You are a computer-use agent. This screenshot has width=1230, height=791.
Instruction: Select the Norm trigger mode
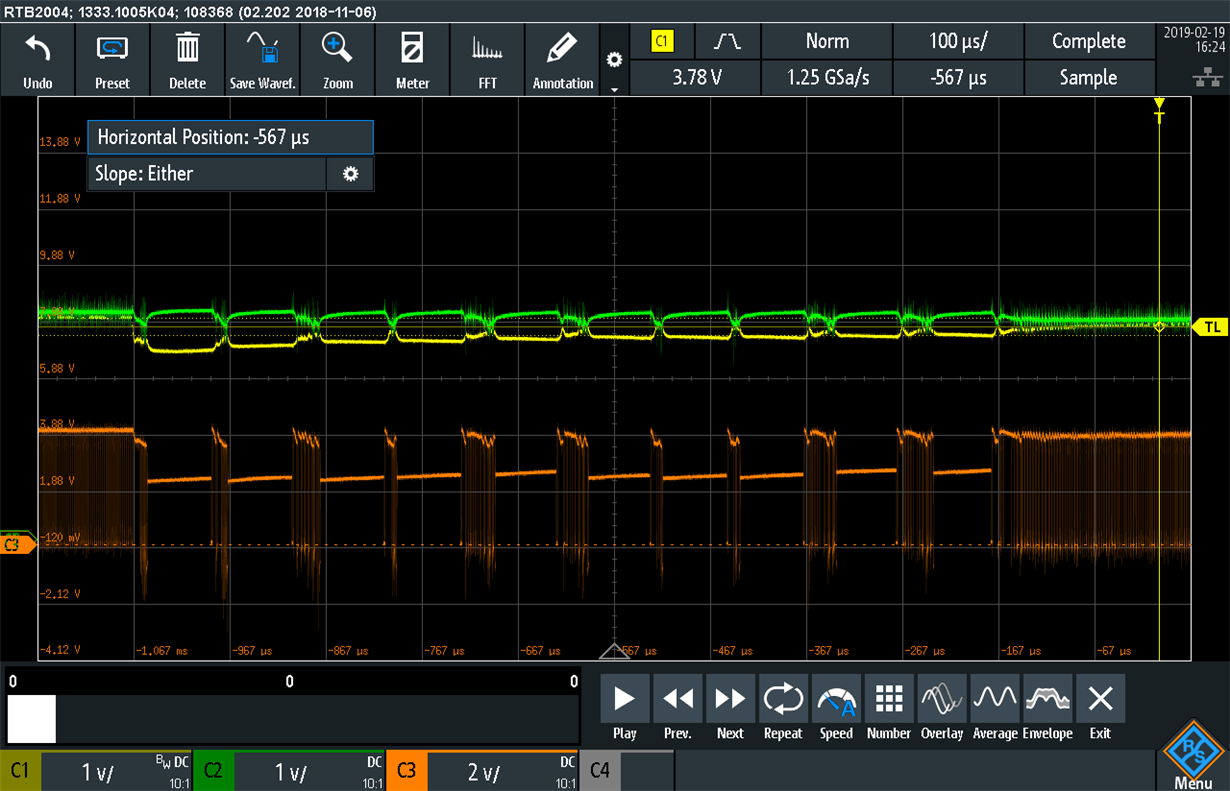(827, 42)
